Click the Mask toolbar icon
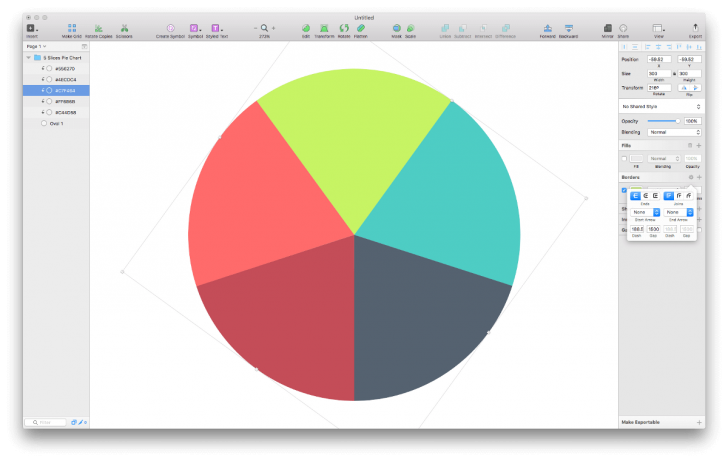 [396, 28]
